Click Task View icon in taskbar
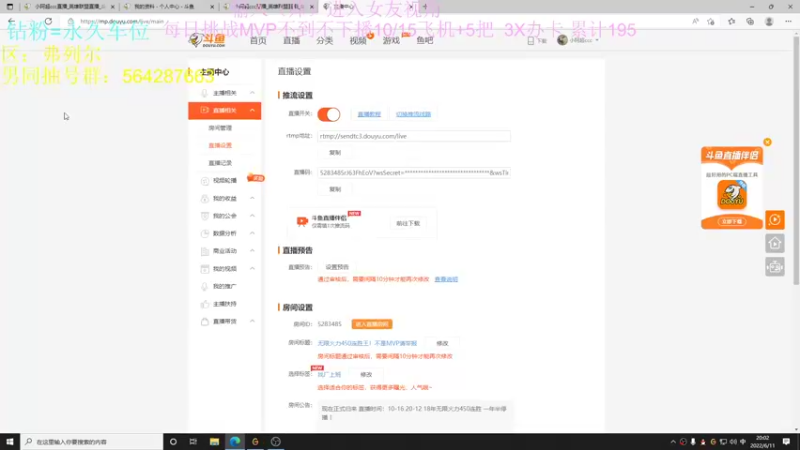The image size is (800, 450). click(193, 441)
